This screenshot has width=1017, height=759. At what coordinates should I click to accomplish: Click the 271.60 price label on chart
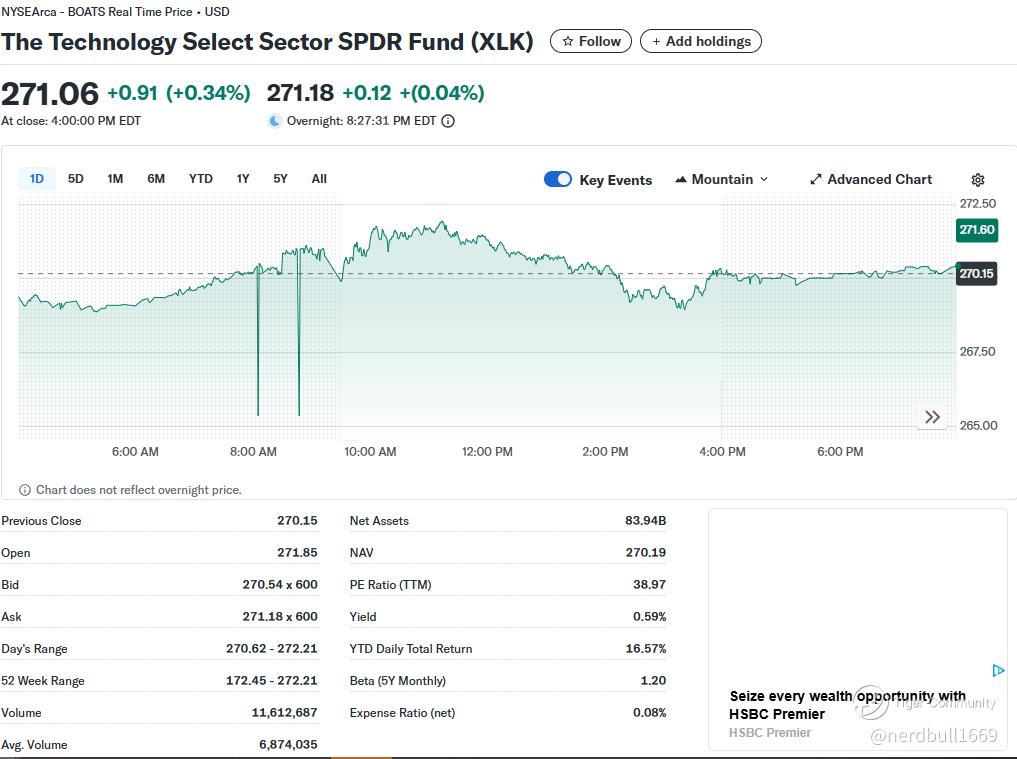click(x=976, y=230)
